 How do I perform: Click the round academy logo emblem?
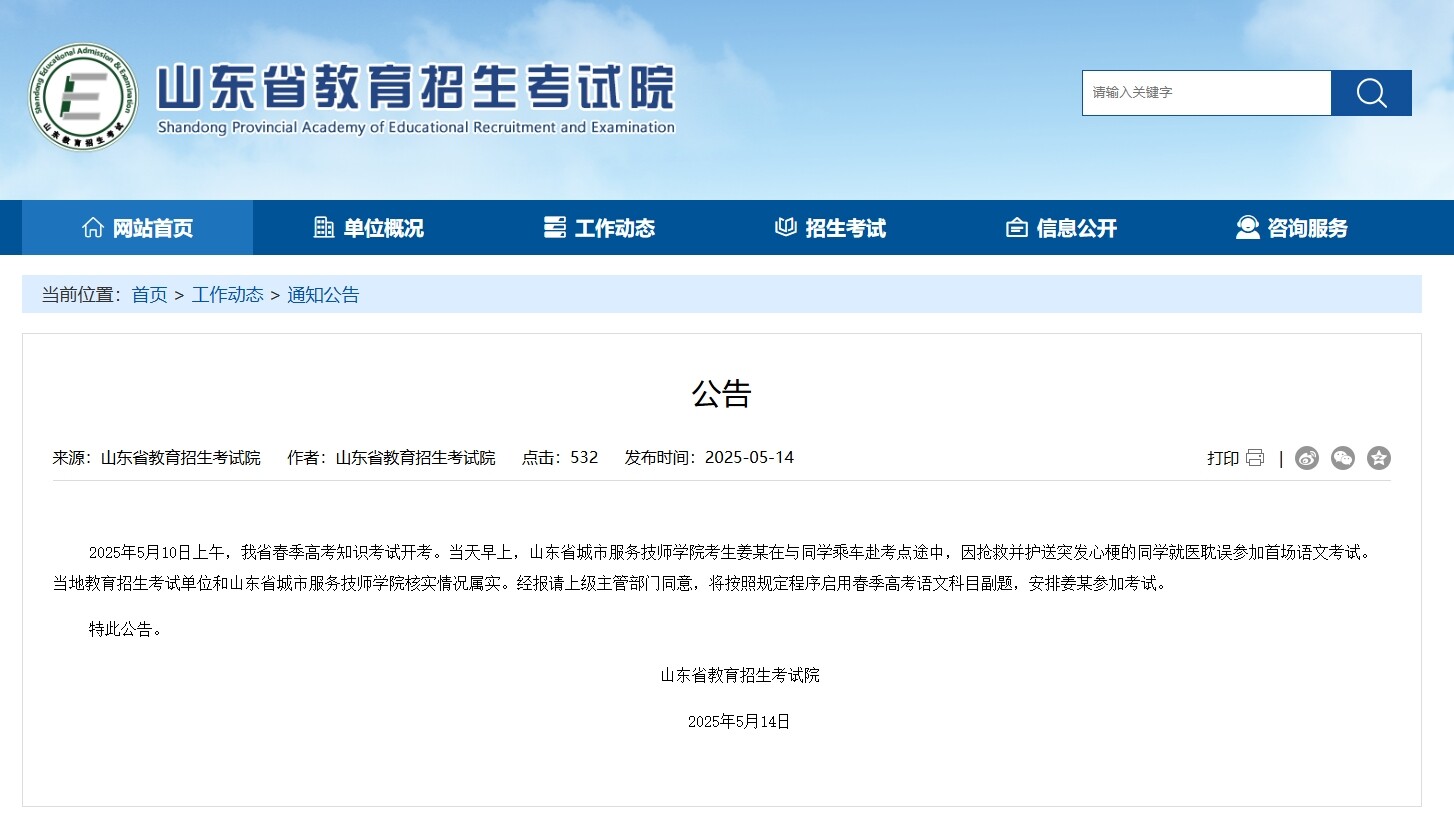coord(84,97)
